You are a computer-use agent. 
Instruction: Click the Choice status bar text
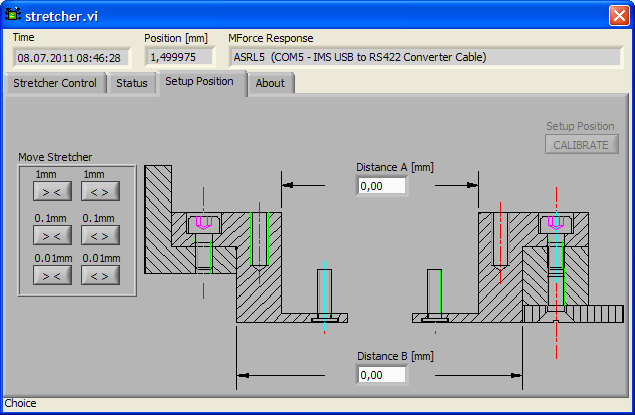pyautogui.click(x=20, y=403)
